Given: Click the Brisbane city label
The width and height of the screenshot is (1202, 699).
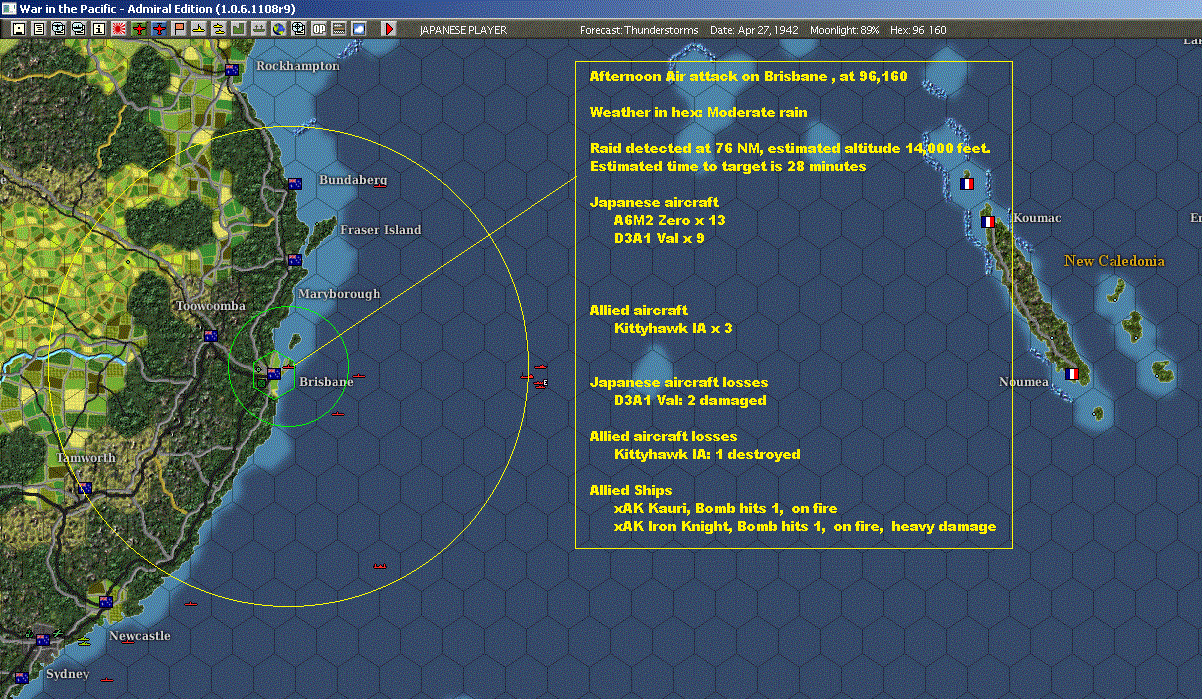Looking at the screenshot, I should (326, 382).
